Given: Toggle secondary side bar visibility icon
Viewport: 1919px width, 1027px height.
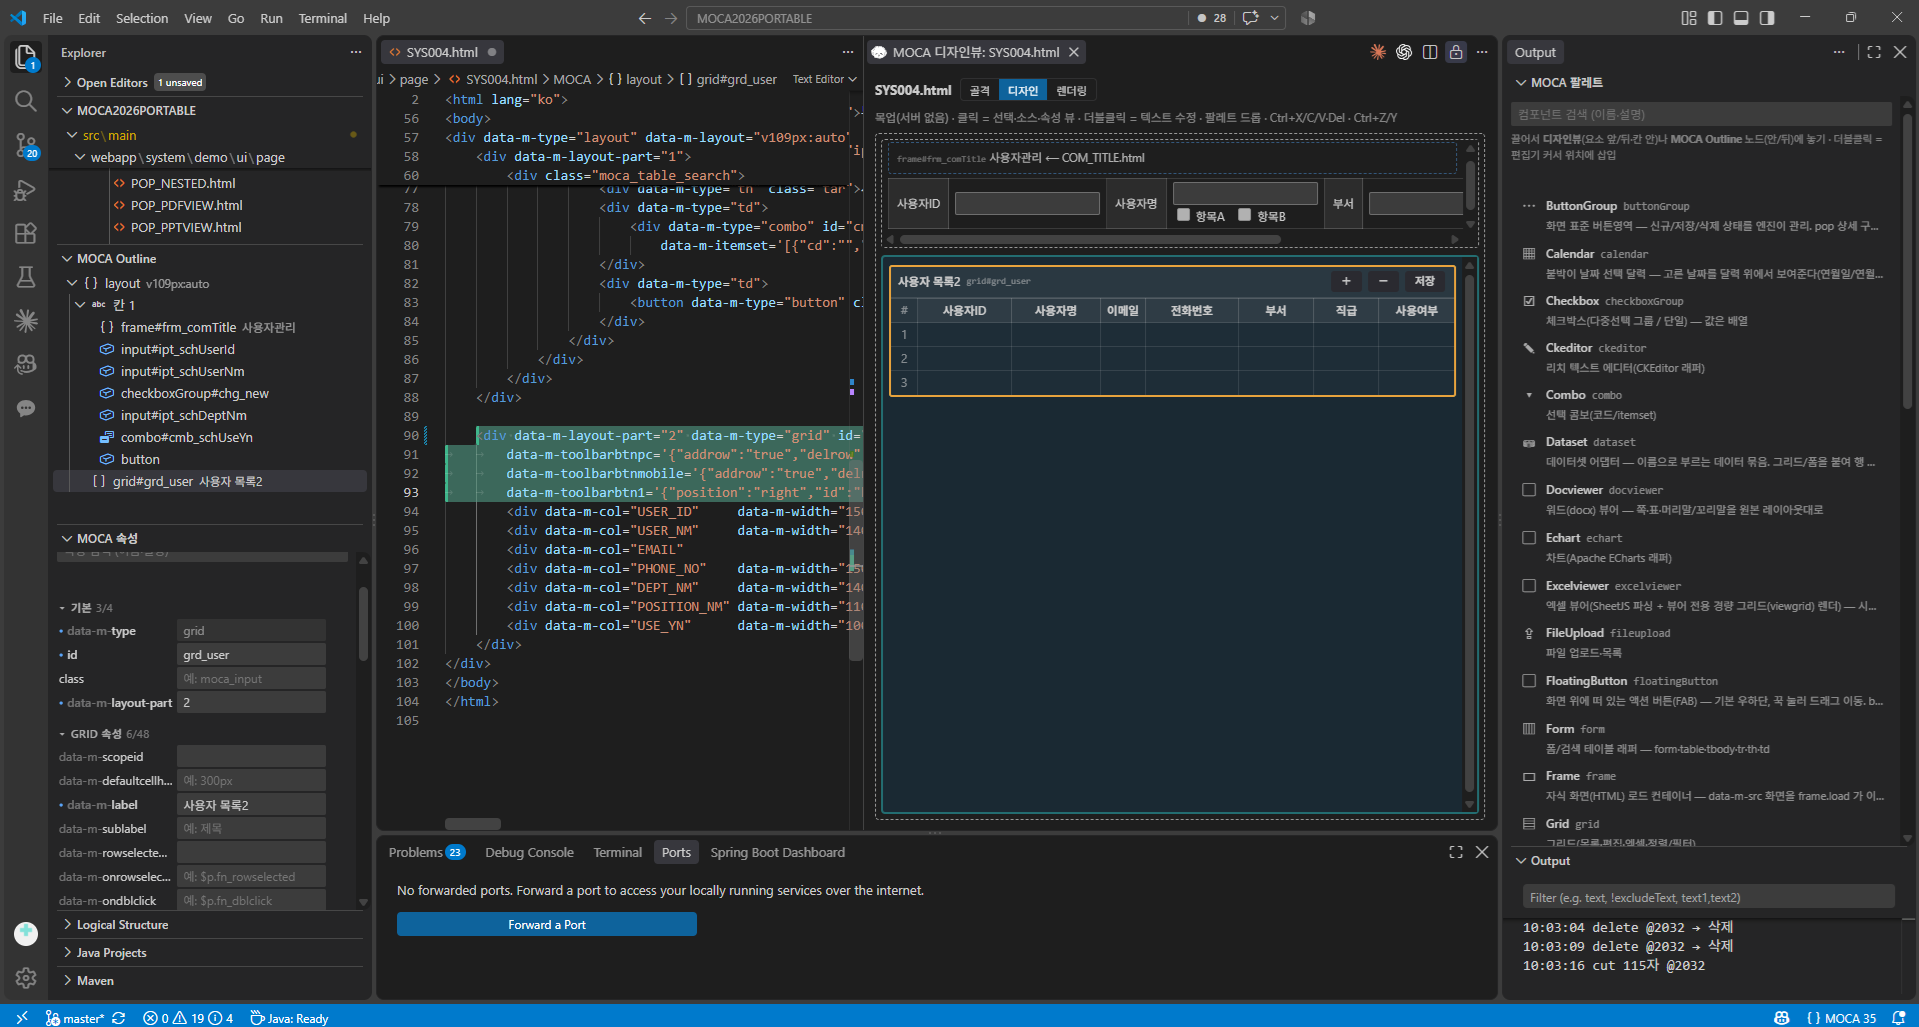Looking at the screenshot, I should tap(1767, 18).
